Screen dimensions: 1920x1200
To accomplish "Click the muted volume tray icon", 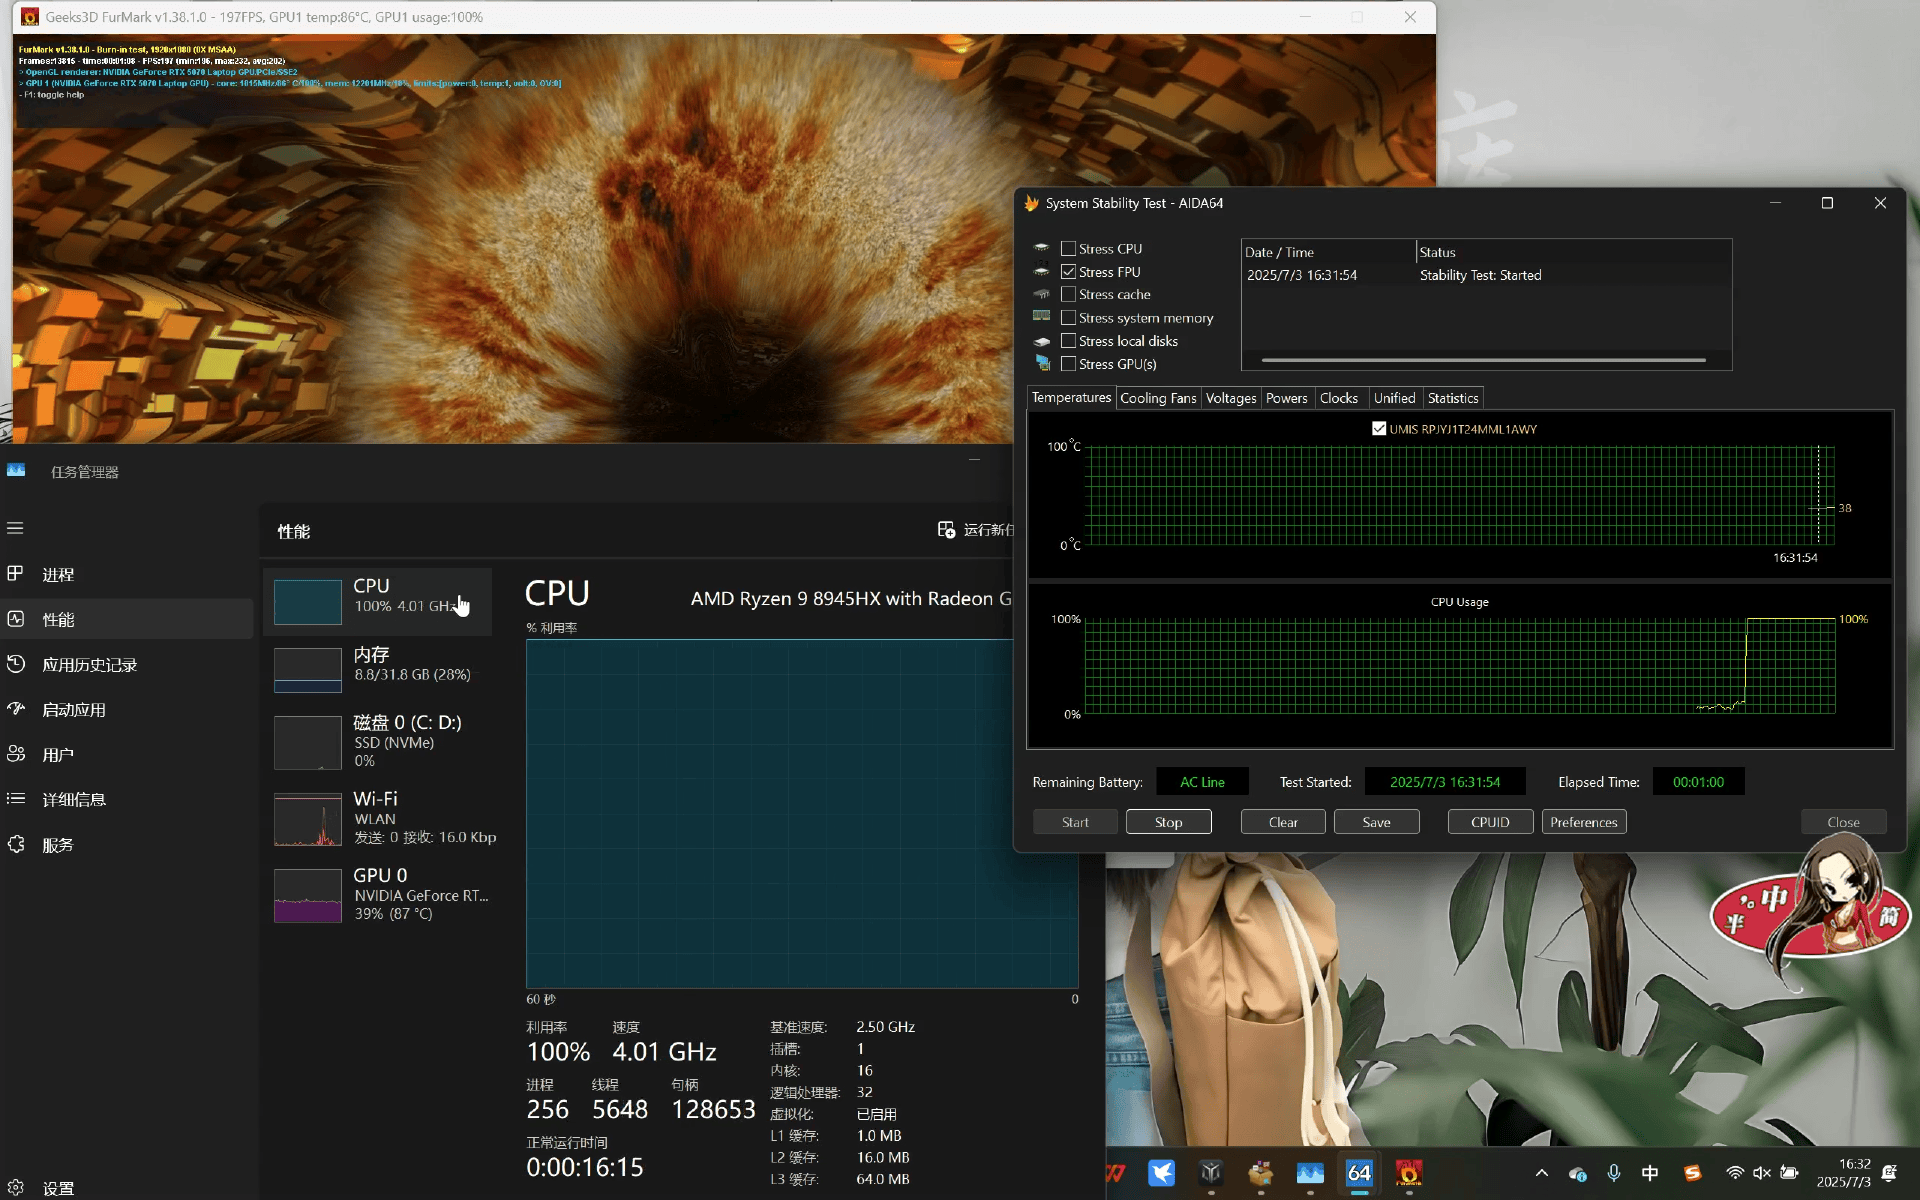I will [x=1762, y=1173].
